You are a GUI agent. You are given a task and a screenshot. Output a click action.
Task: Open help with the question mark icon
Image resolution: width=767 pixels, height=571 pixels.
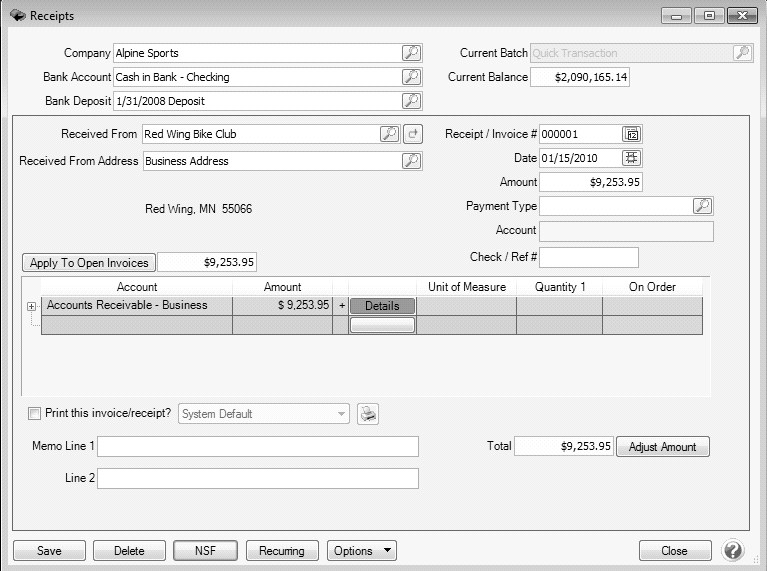pyautogui.click(x=733, y=551)
